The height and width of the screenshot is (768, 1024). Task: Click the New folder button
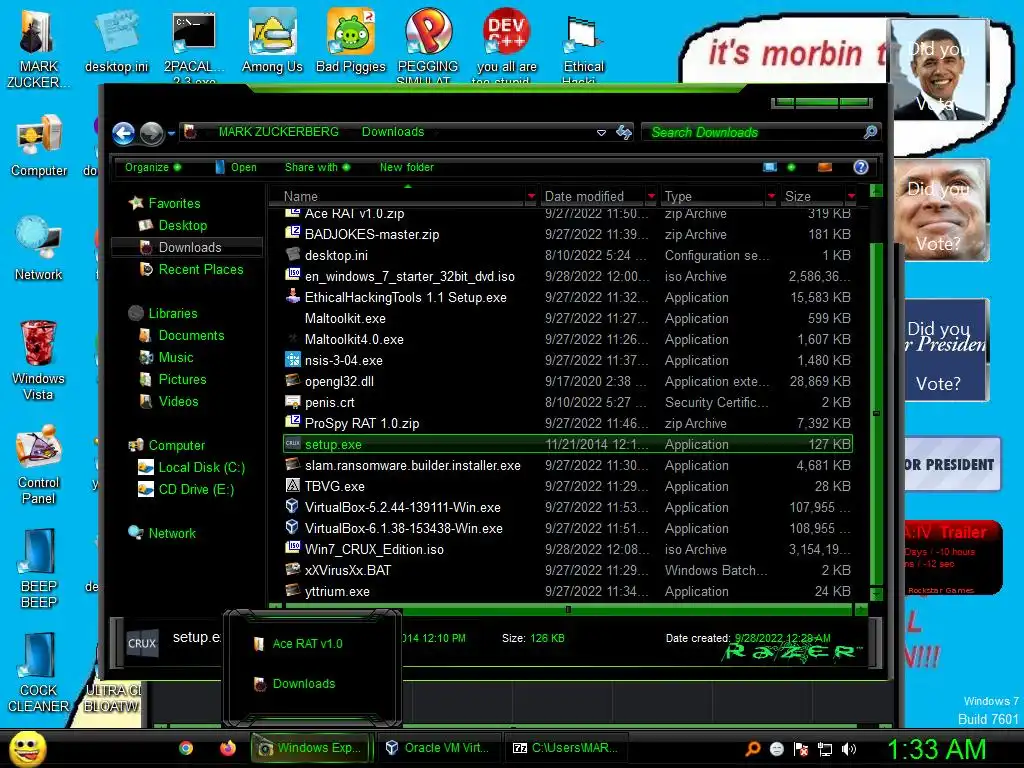click(407, 167)
